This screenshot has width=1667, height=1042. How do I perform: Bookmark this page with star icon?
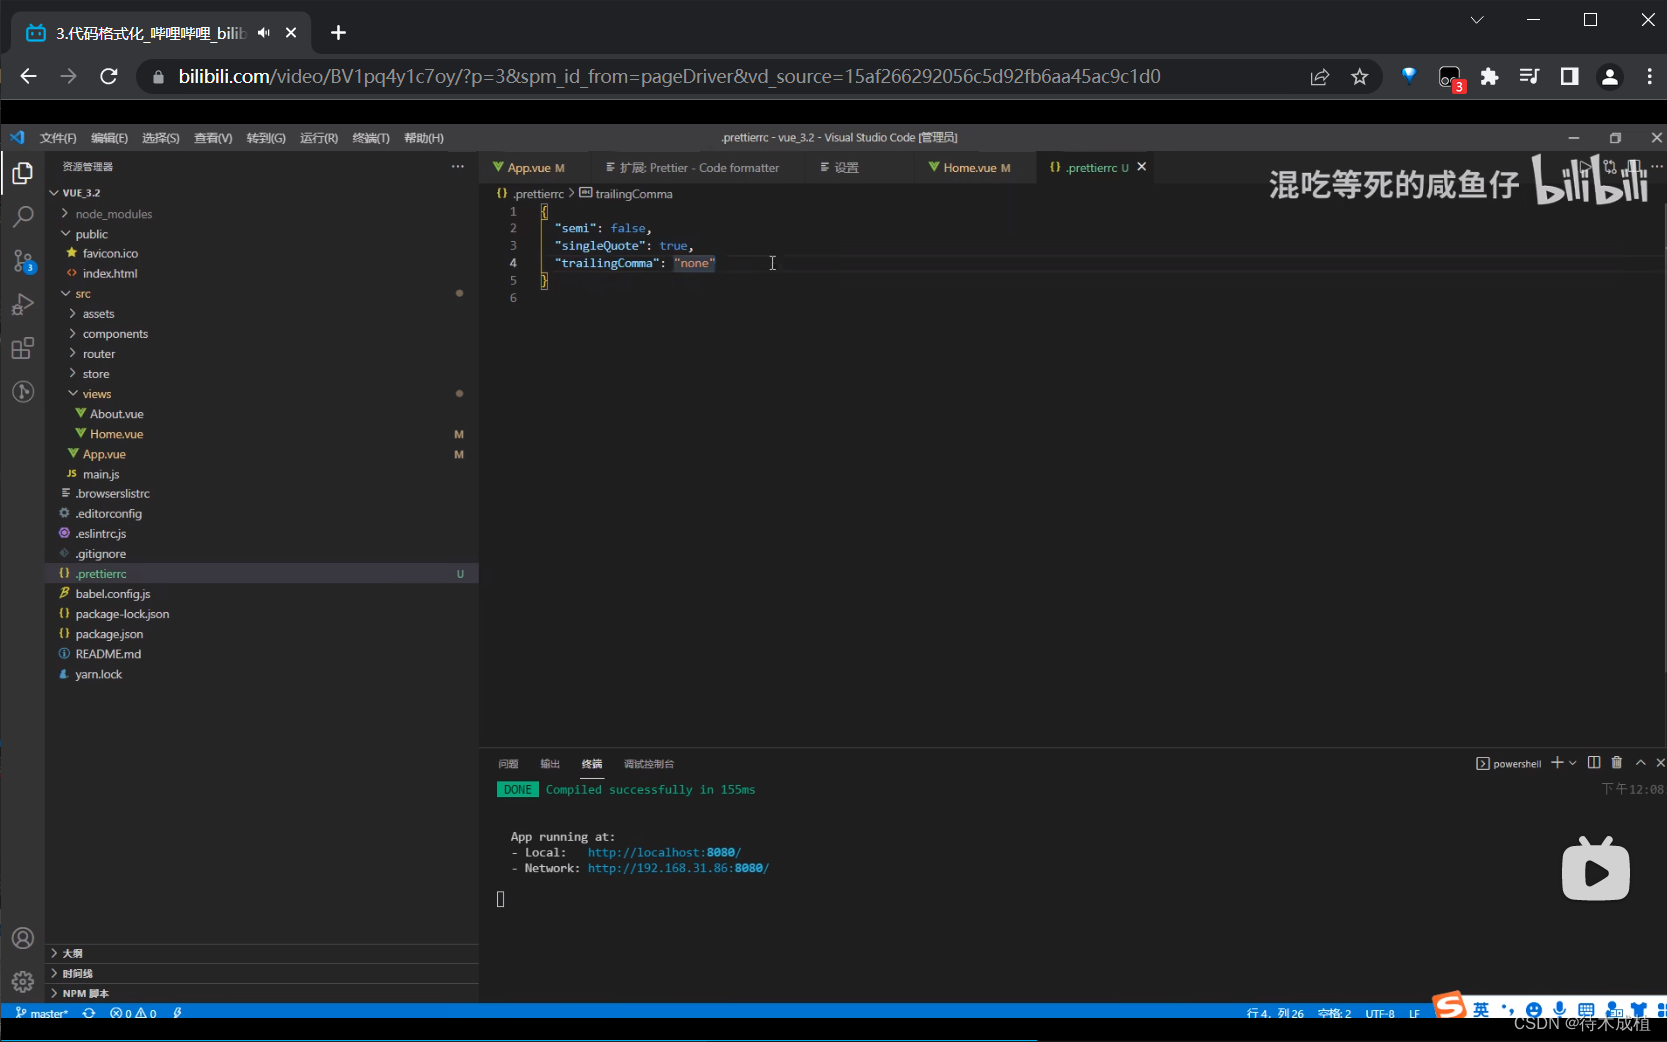(x=1359, y=77)
